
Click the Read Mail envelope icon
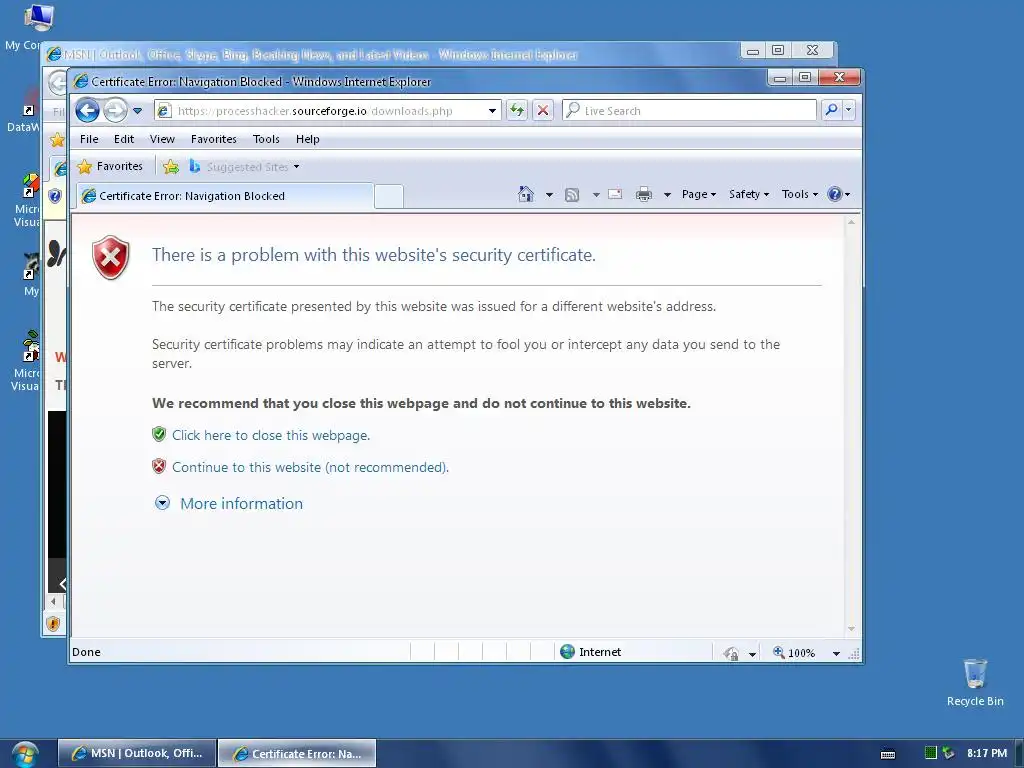(615, 194)
